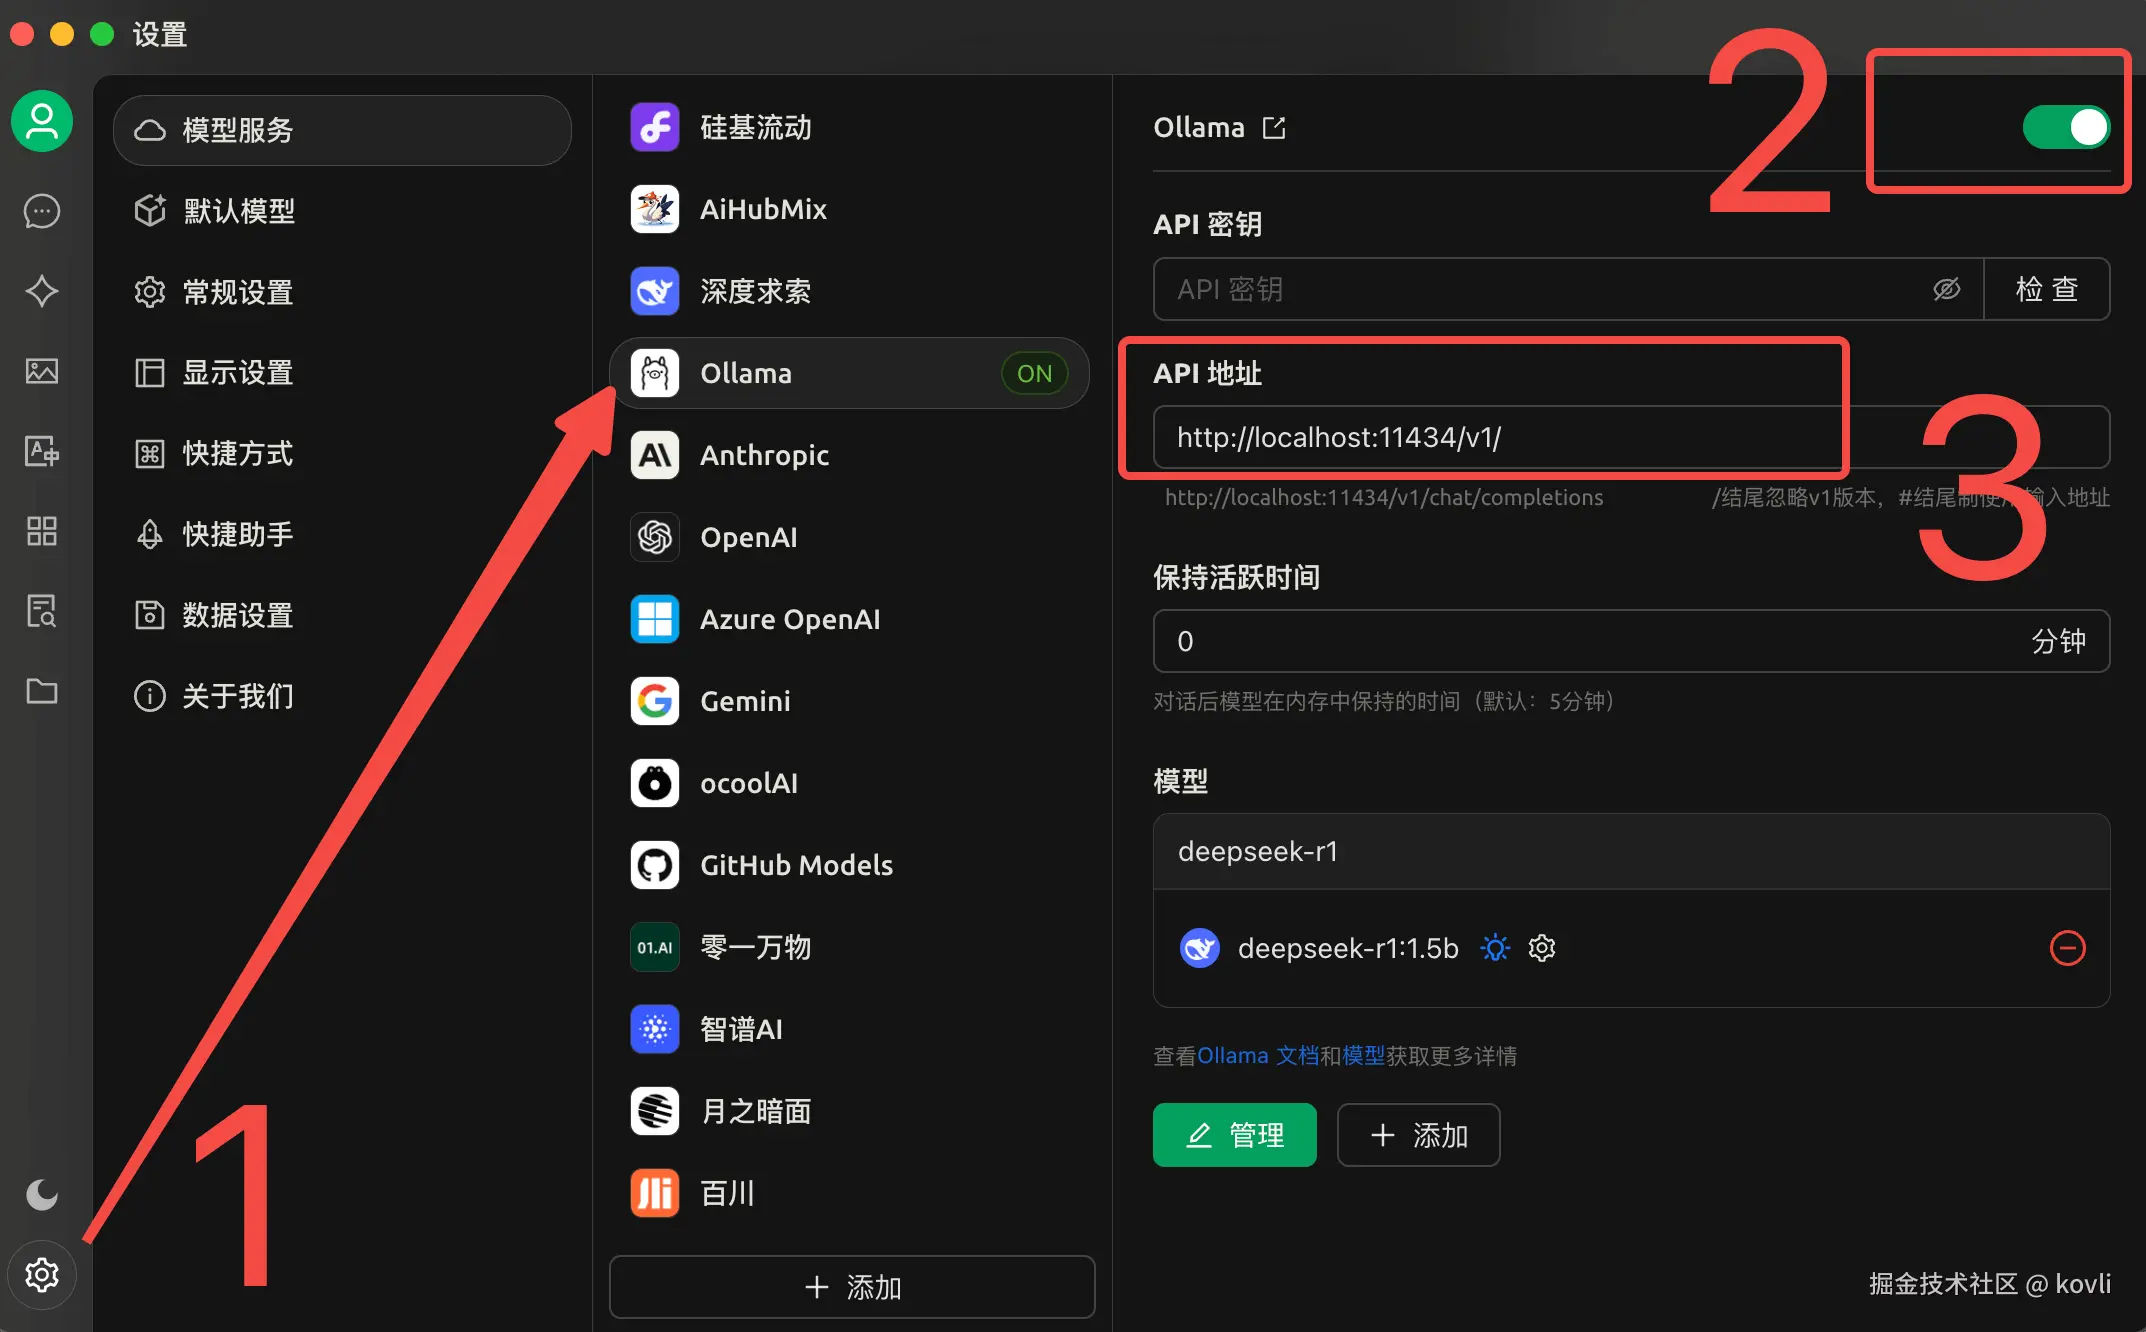Toggle API key visibility eye icon
This screenshot has width=2146, height=1332.
[1946, 290]
